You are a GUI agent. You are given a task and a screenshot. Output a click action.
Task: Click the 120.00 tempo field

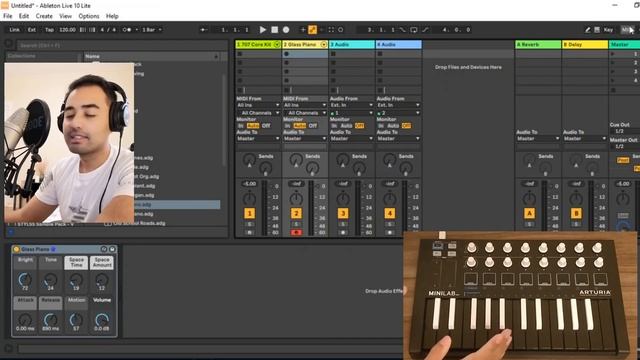[67, 30]
